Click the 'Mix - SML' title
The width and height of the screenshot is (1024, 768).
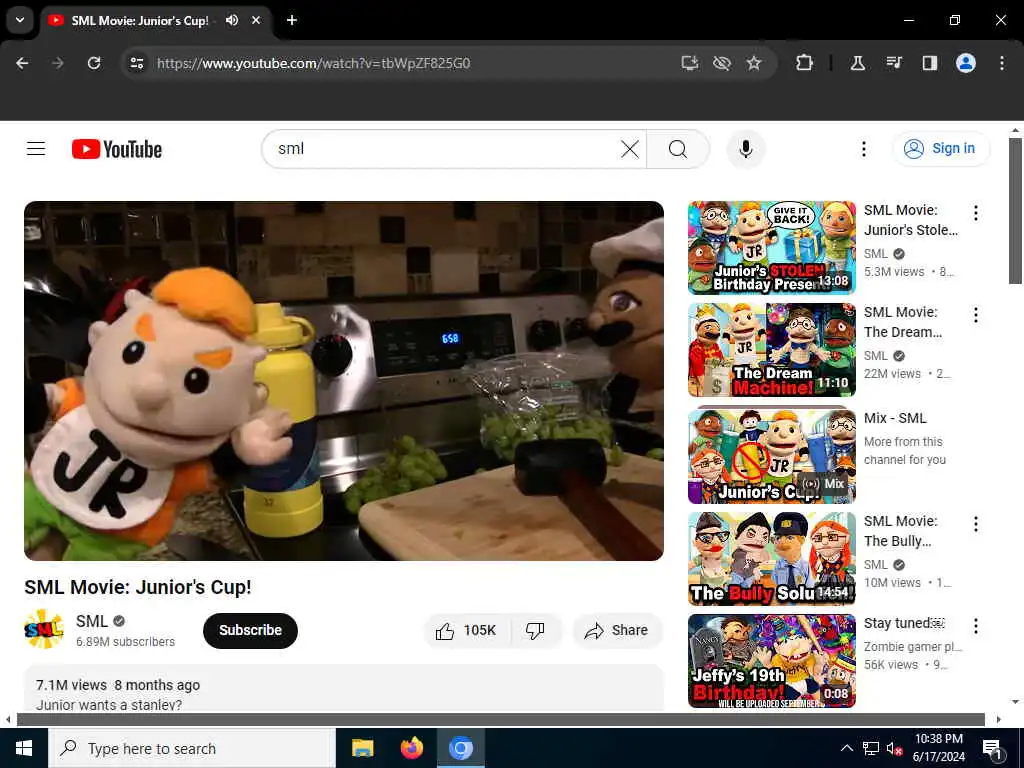point(895,418)
